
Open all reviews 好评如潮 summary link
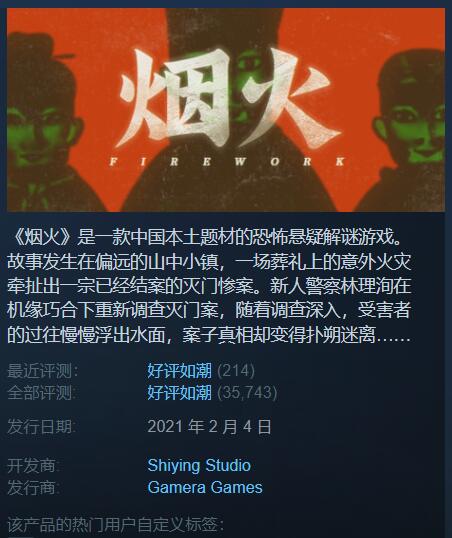pos(179,393)
